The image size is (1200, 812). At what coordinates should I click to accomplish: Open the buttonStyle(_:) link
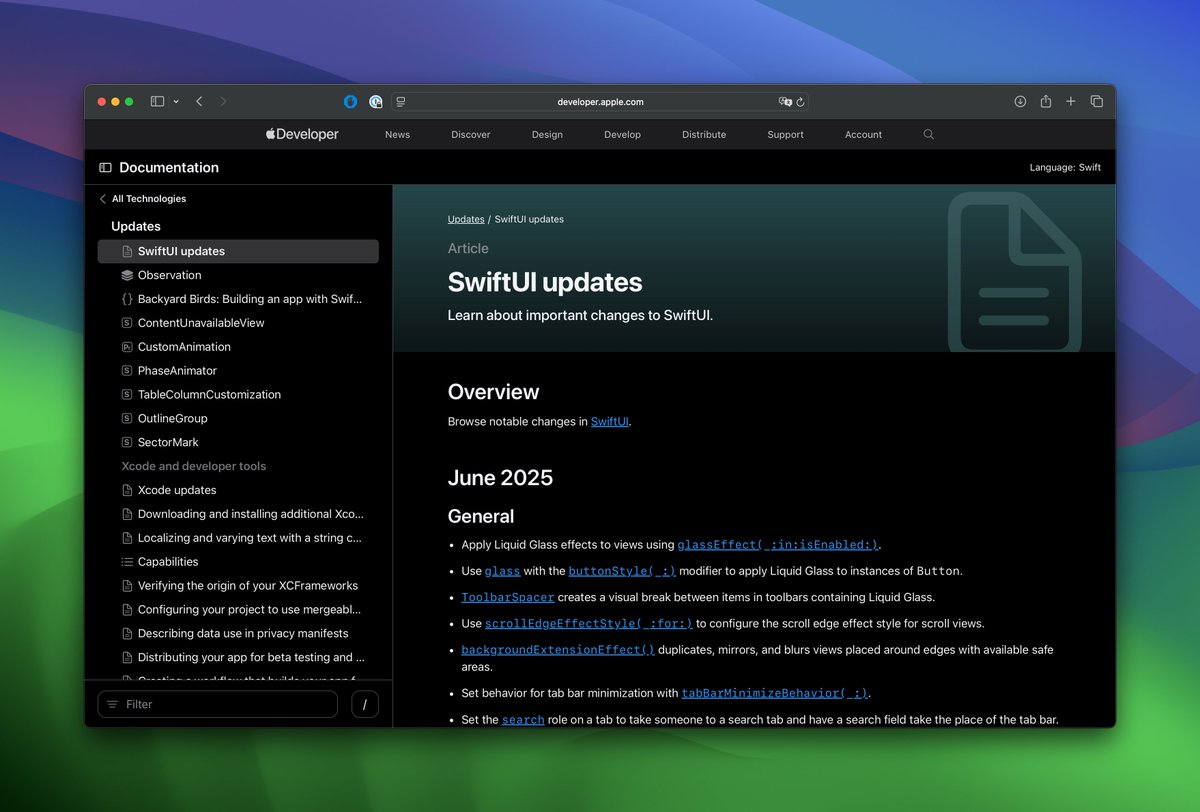point(622,571)
